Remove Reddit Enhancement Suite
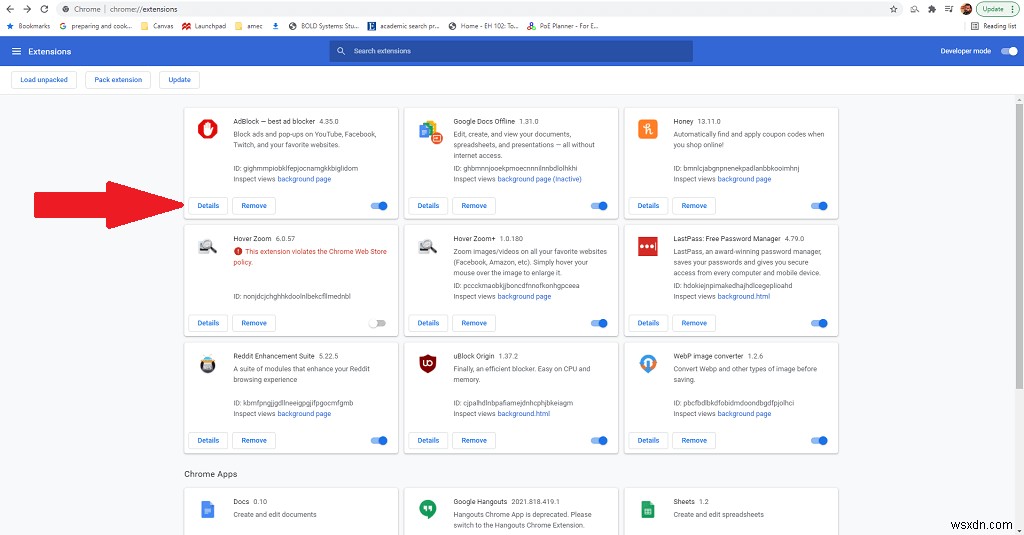The width and height of the screenshot is (1024, 535). (x=254, y=440)
